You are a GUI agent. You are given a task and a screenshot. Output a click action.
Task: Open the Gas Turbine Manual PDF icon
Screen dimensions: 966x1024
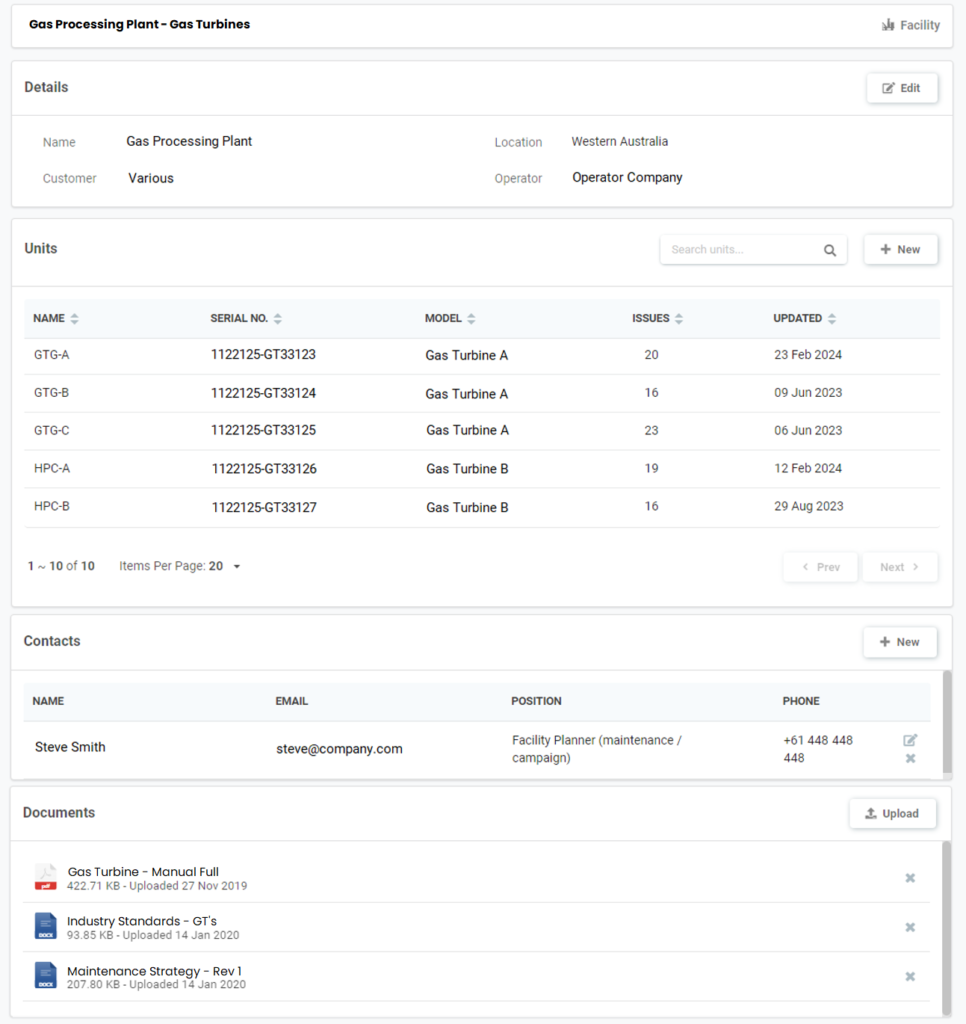(x=46, y=878)
